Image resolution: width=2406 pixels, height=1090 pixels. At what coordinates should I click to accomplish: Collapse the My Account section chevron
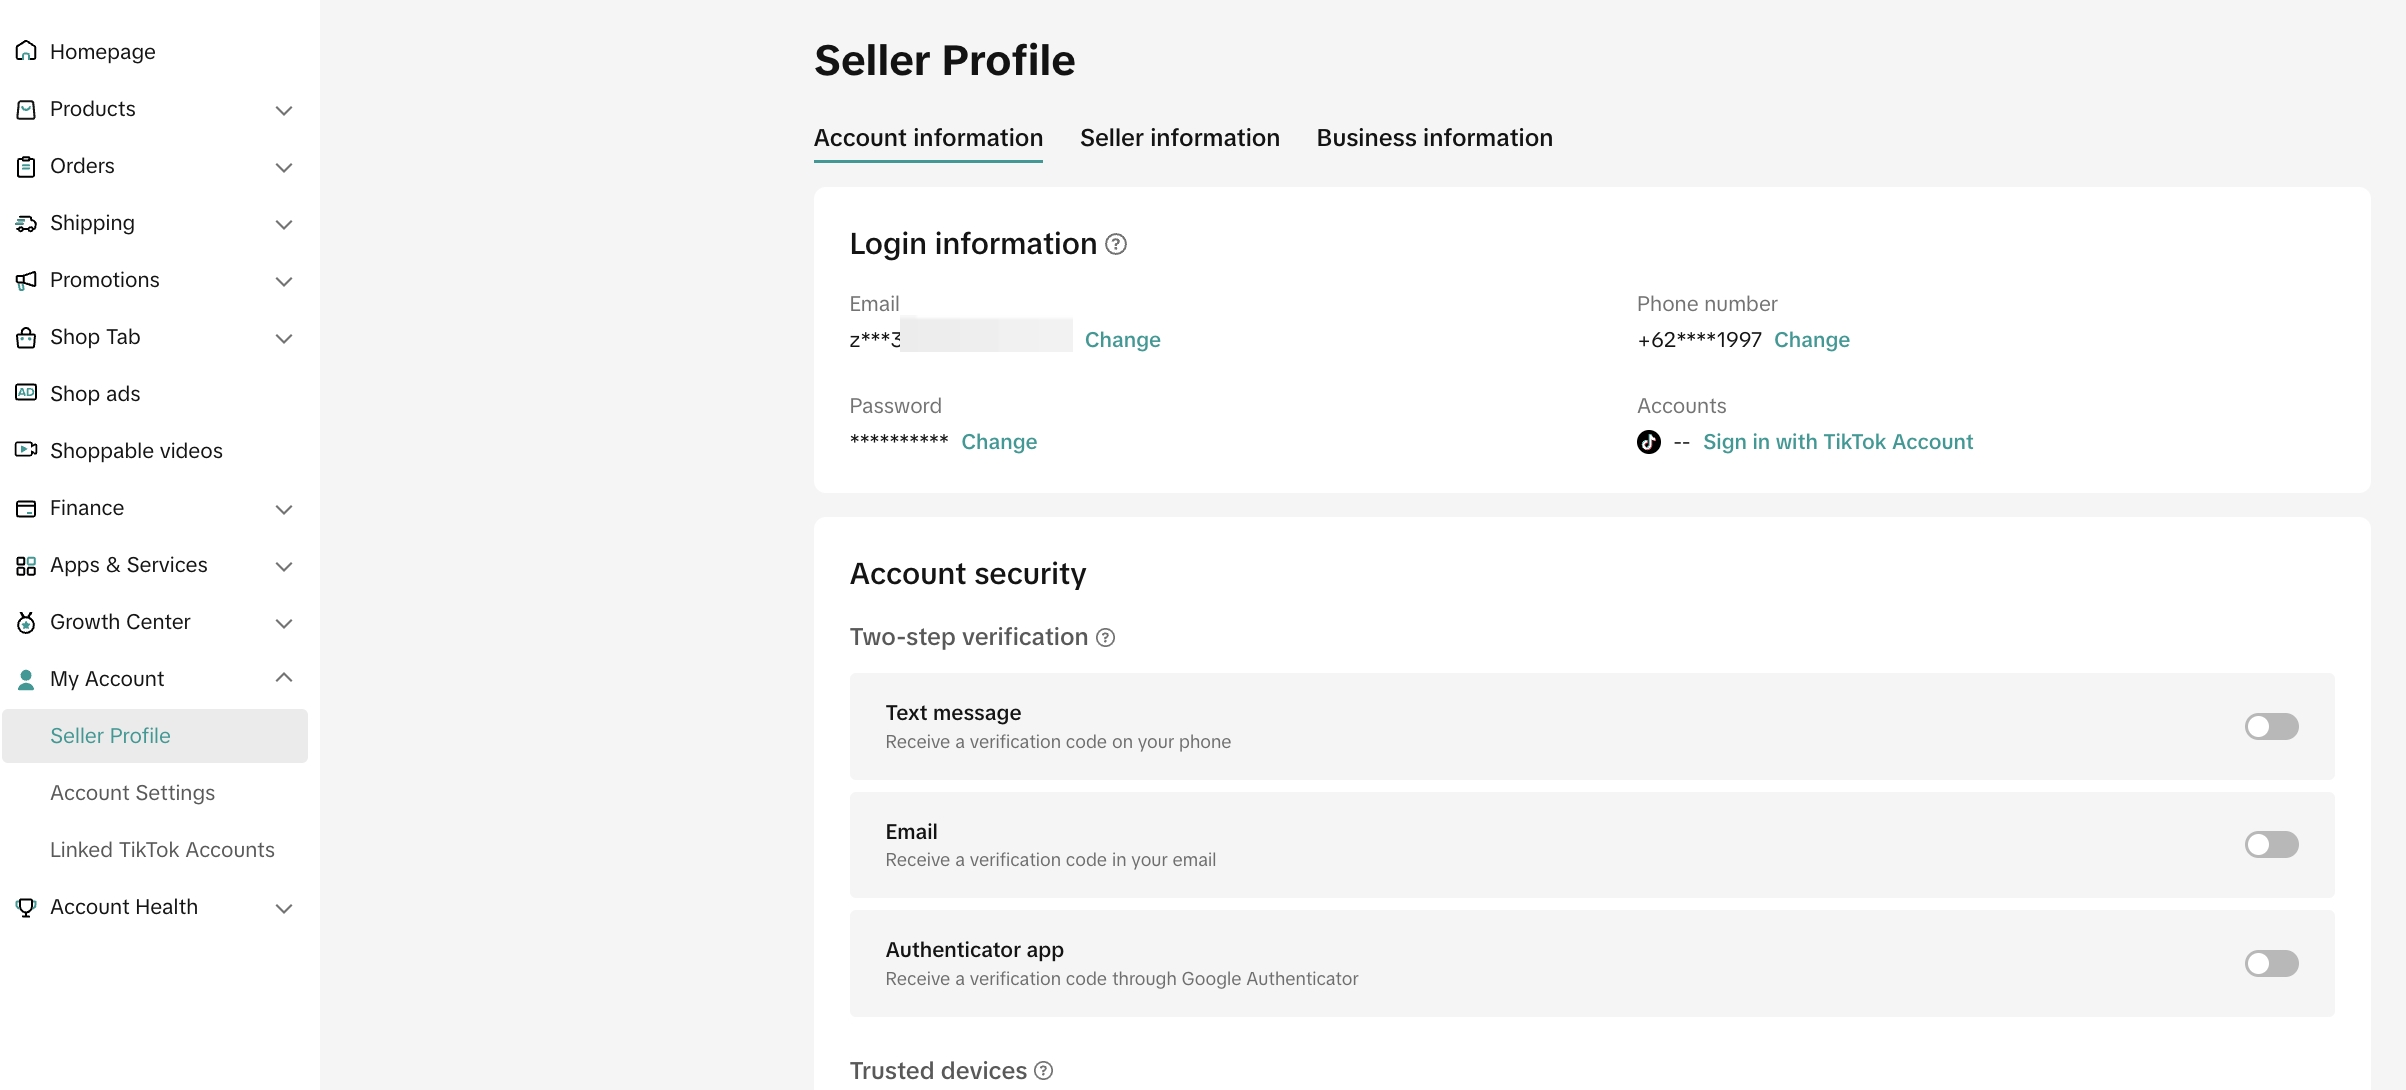(284, 678)
